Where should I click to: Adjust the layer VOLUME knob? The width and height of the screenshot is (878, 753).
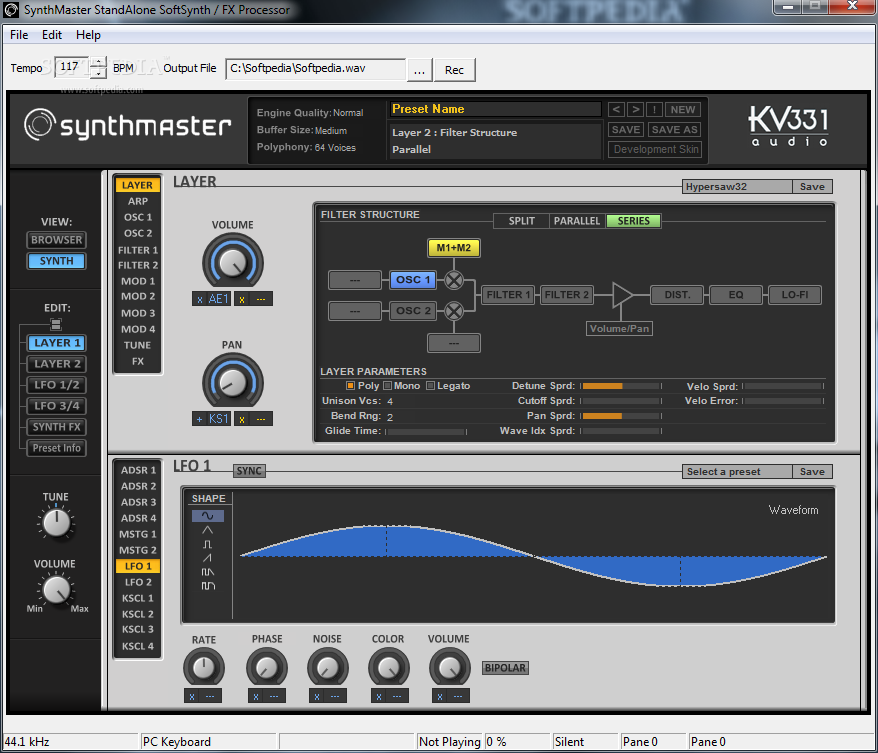(232, 262)
